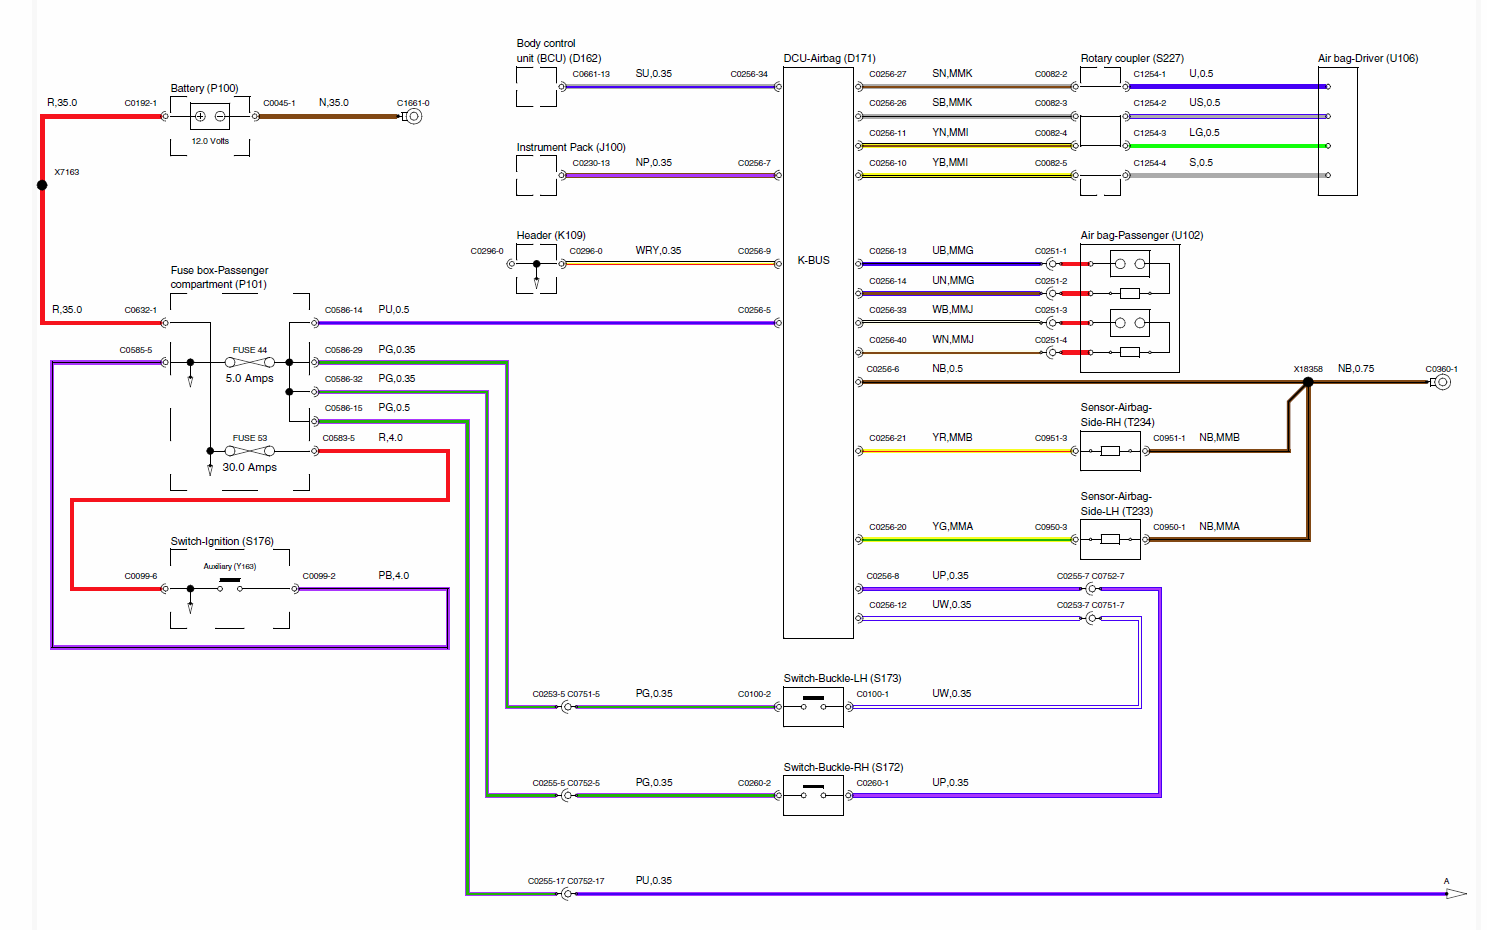The width and height of the screenshot is (1487, 930).
Task: Click the WN,MMJ wire label
Action: [952, 339]
